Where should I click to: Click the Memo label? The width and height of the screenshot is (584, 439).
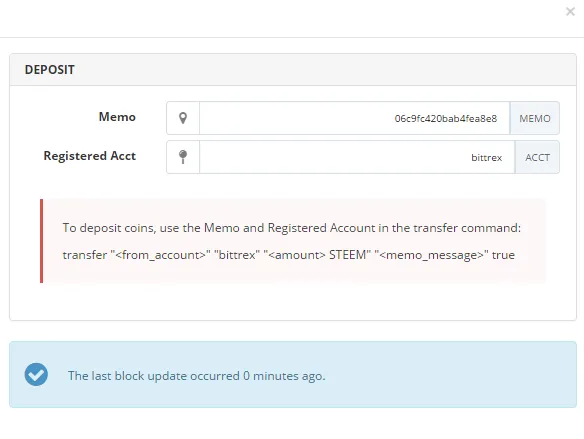click(x=117, y=117)
